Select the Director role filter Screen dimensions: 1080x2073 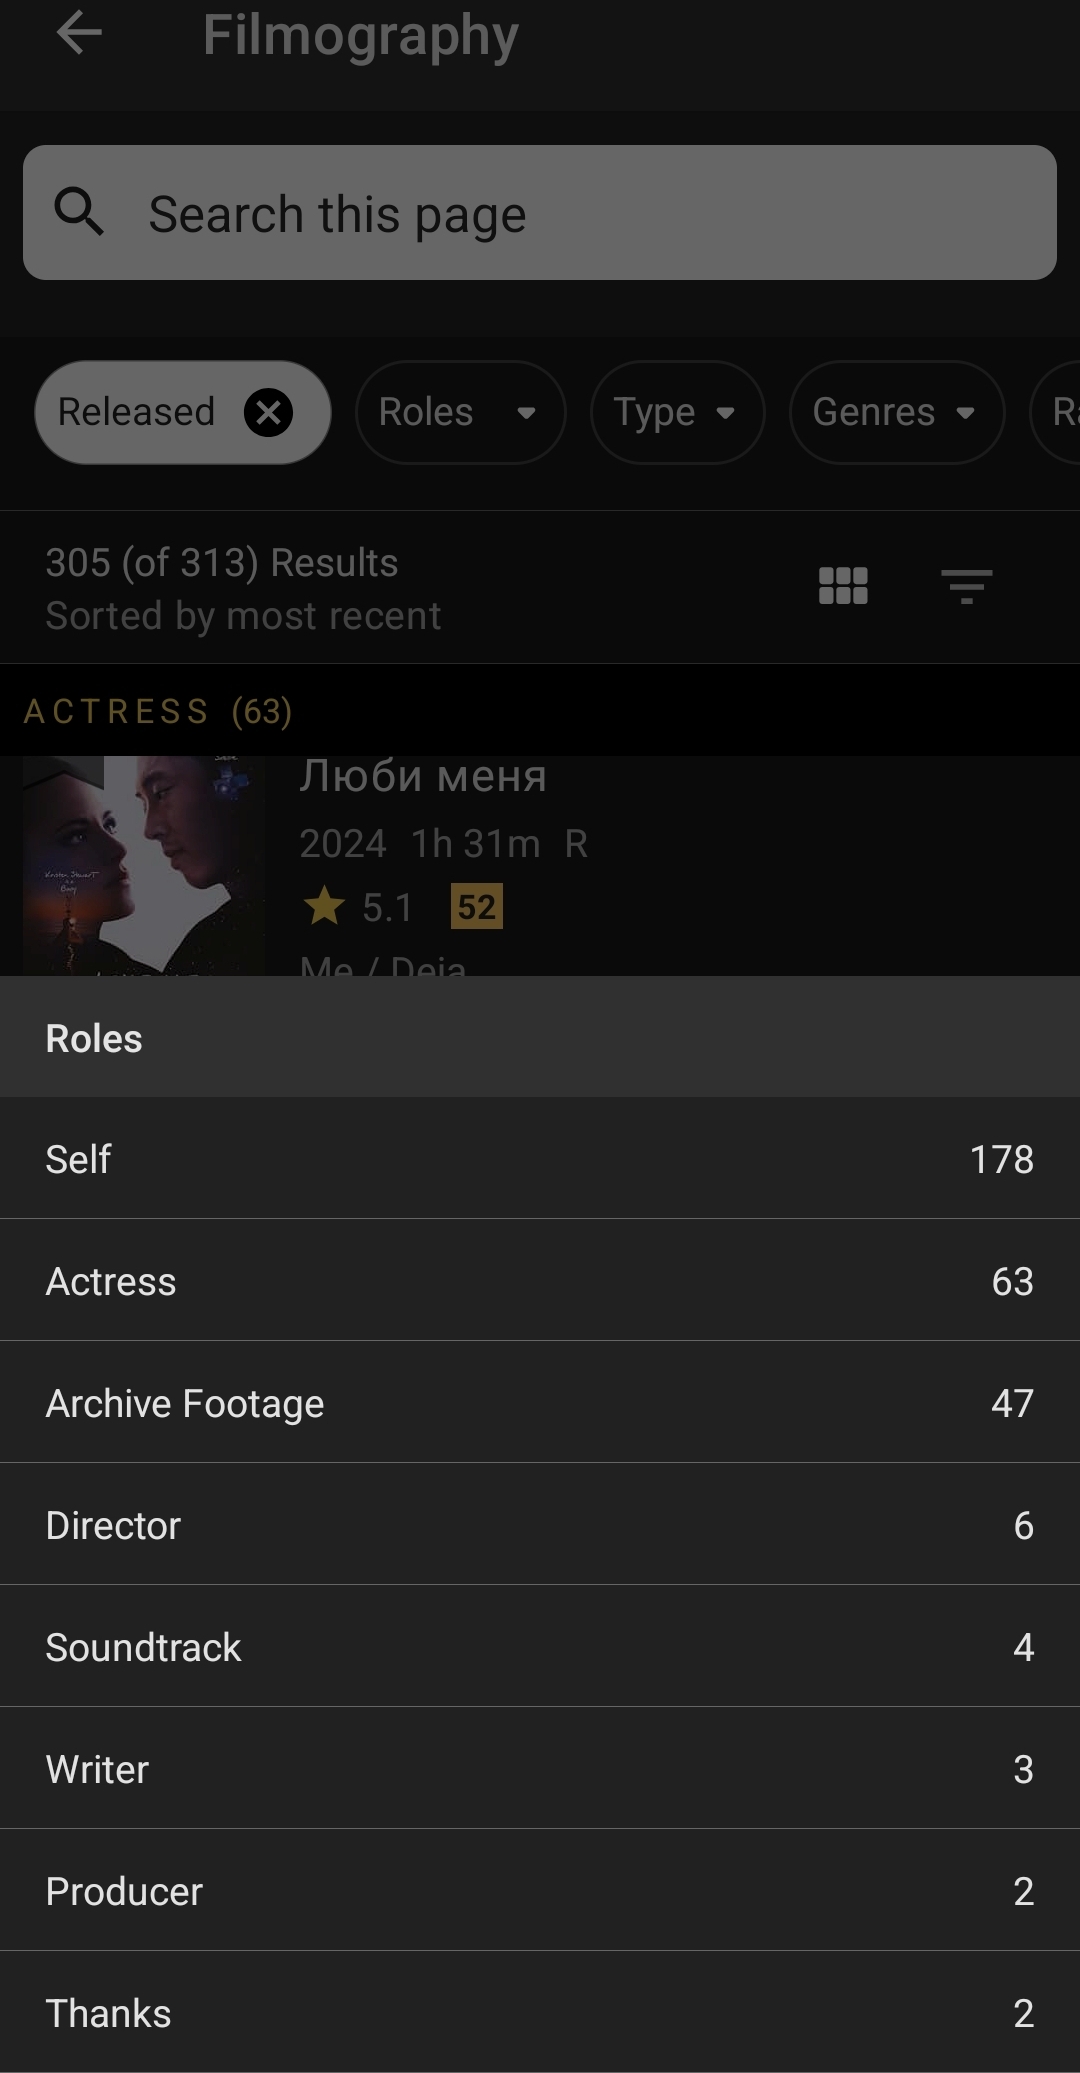point(540,1525)
